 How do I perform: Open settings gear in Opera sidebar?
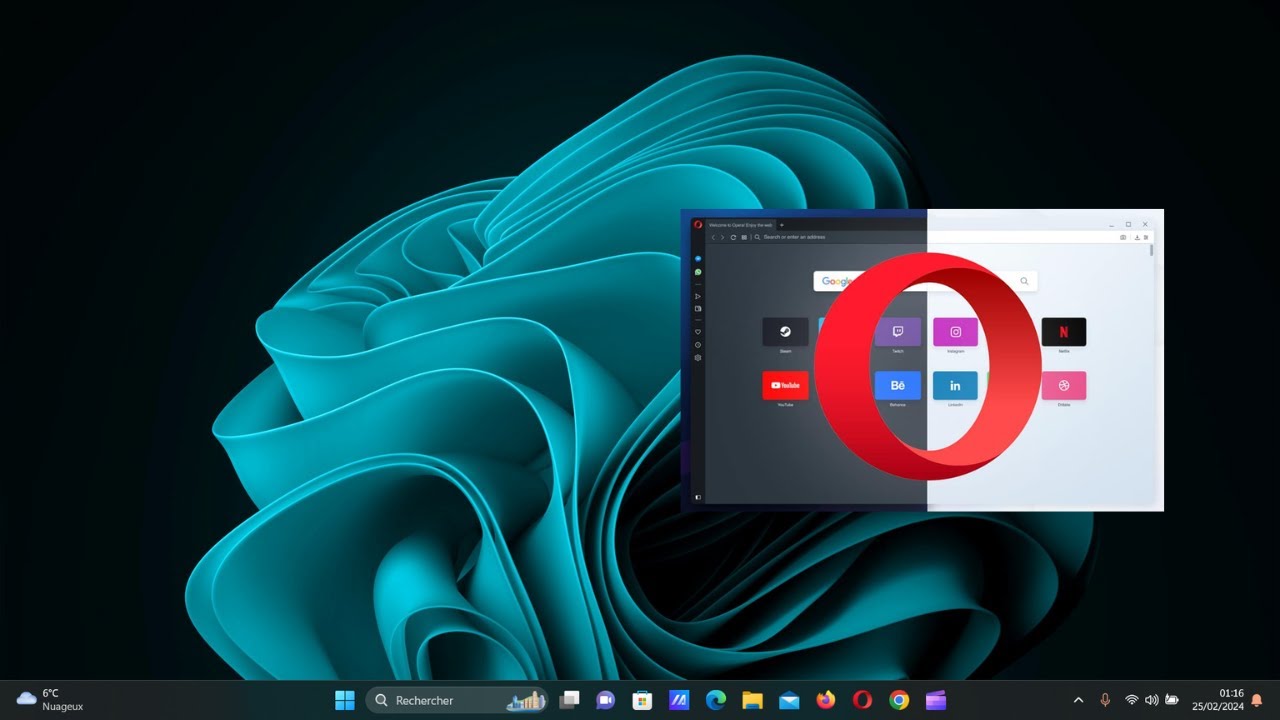coord(698,357)
